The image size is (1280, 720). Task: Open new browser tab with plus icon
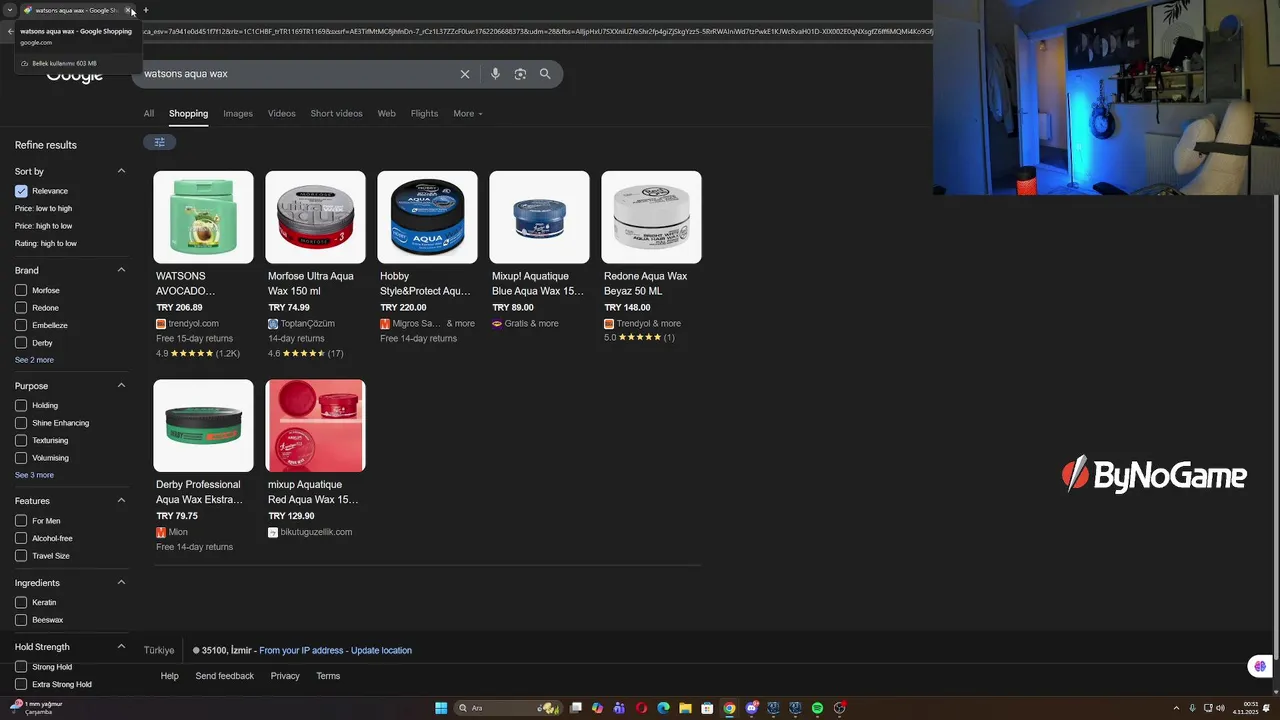(146, 10)
